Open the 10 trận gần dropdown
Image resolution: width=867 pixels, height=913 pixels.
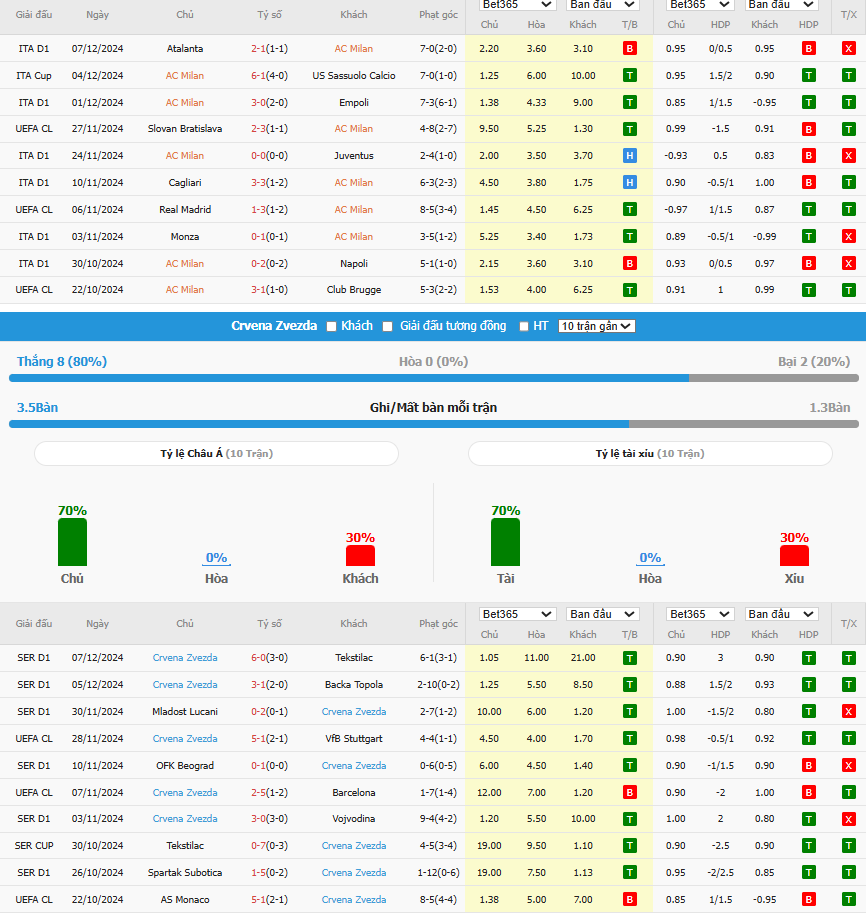coord(596,326)
